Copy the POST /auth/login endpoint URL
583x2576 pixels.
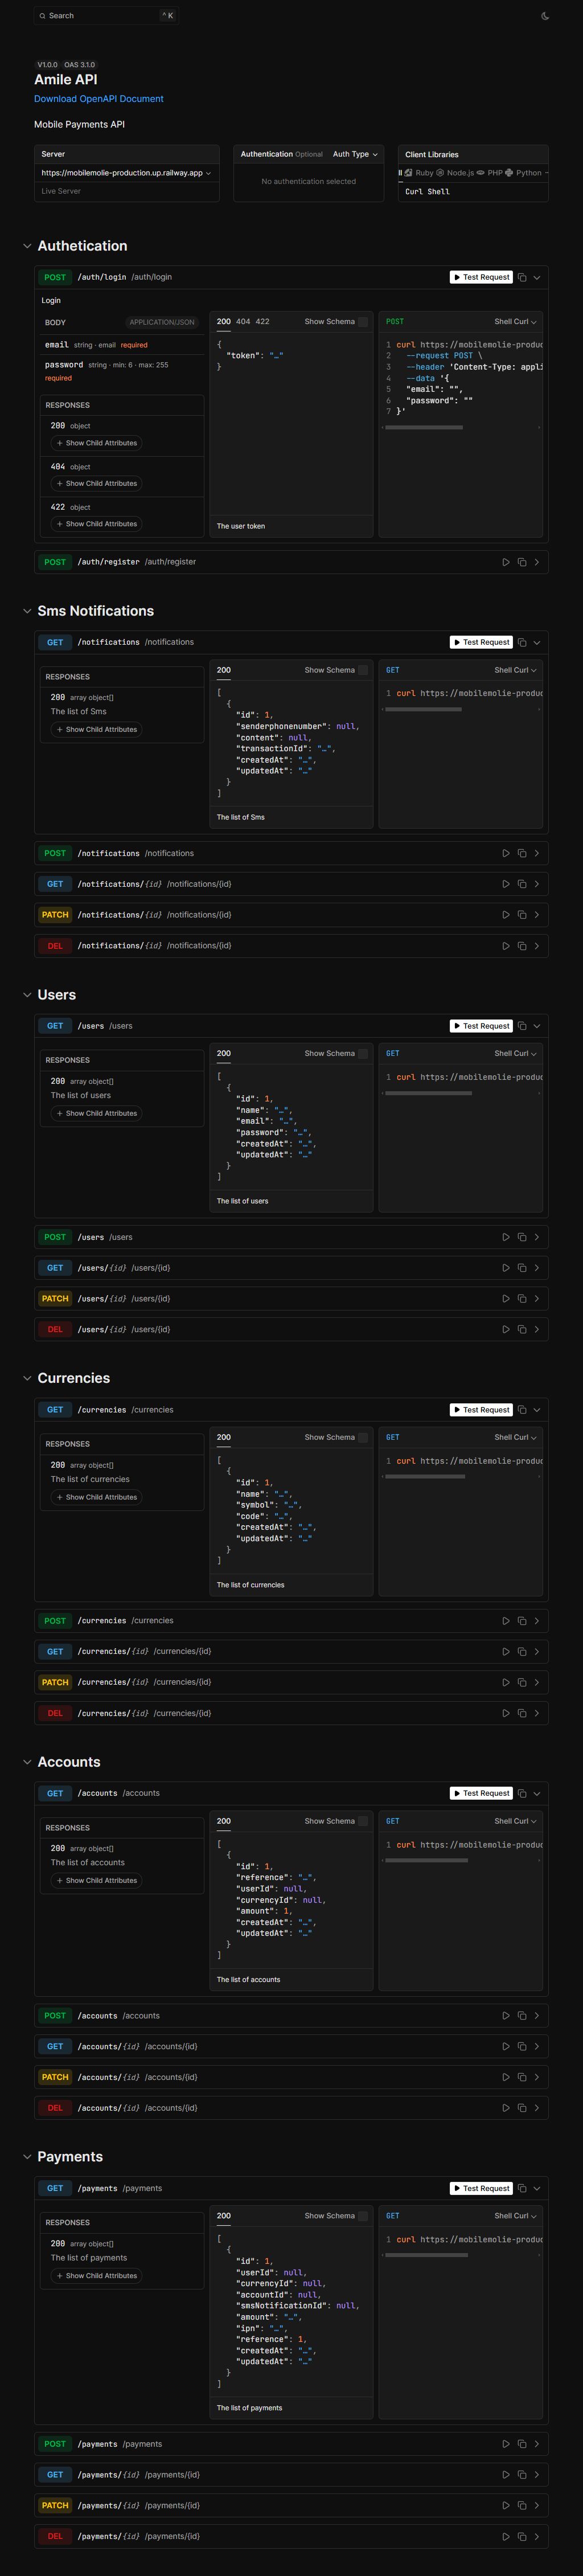521,277
